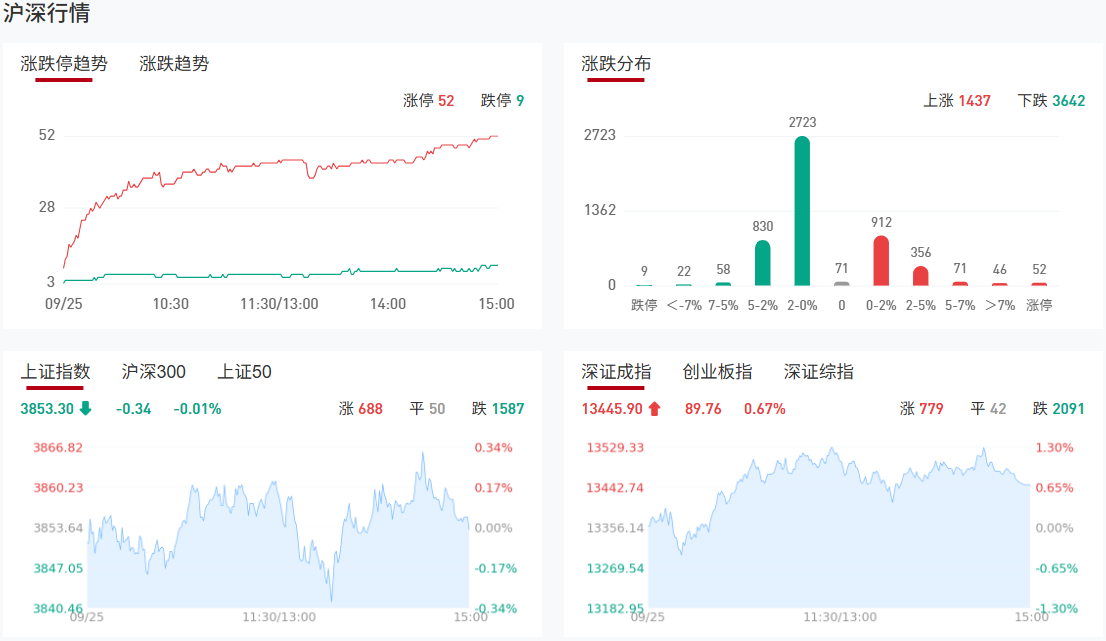Click the 下跌 3642 count

[1051, 100]
